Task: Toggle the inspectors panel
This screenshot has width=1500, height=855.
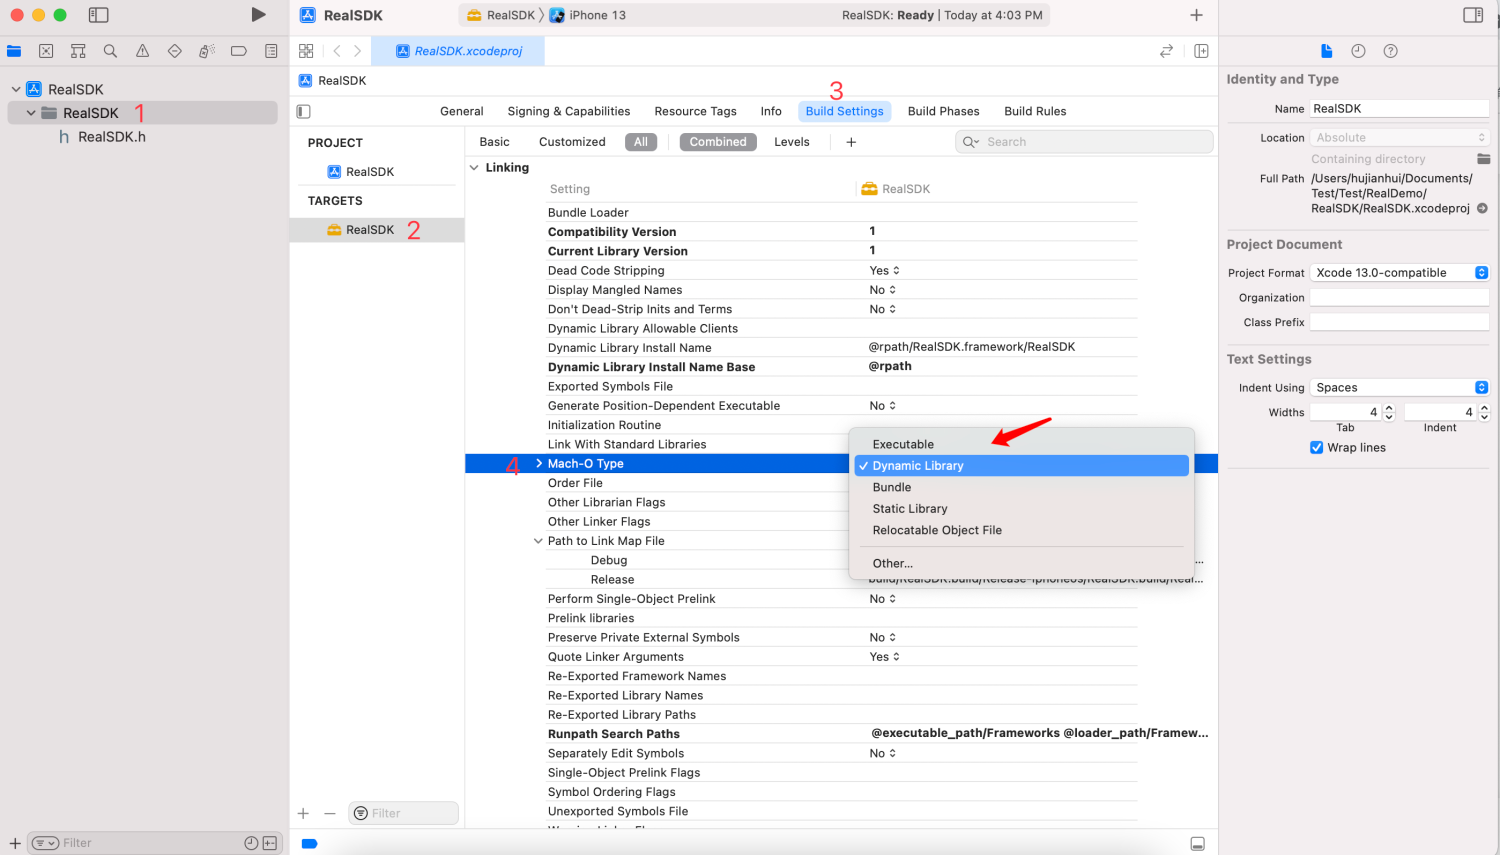Action: pos(1473,15)
